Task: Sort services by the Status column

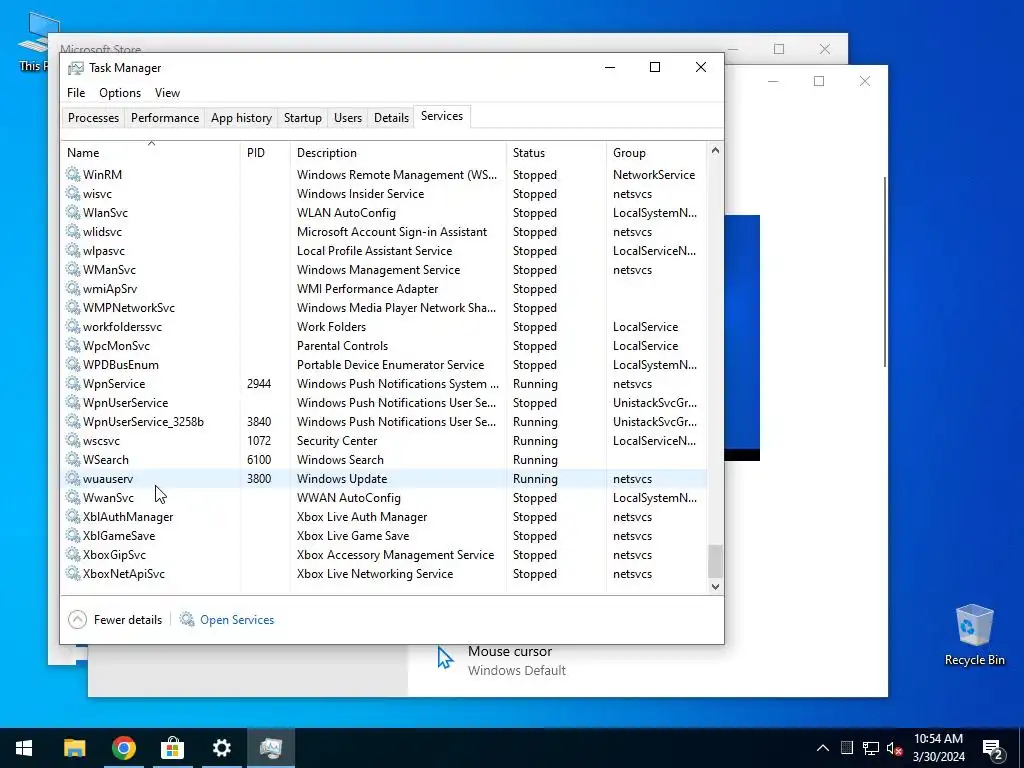Action: (556, 153)
